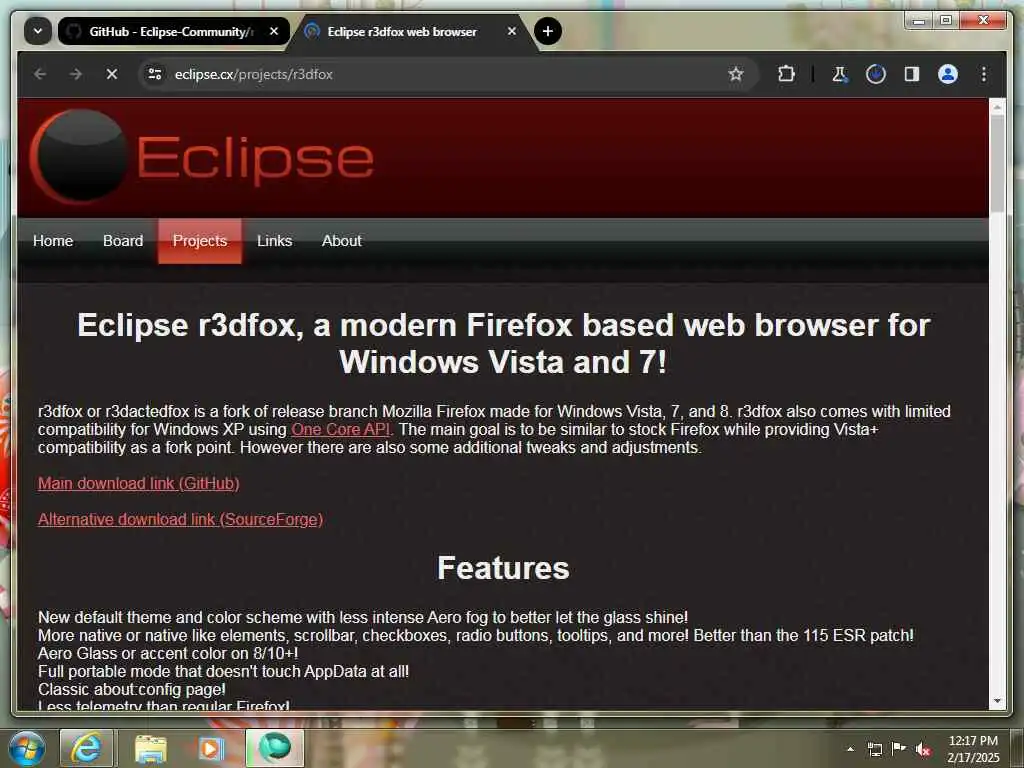Go forward using the forward arrow
This screenshot has width=1024, height=768.
click(x=76, y=74)
